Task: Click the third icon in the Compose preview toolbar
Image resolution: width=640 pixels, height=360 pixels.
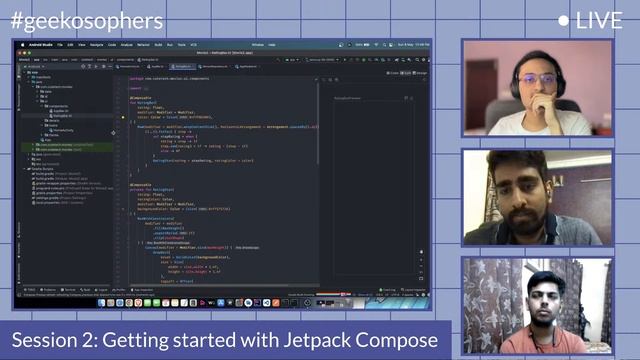Action: coord(337,80)
